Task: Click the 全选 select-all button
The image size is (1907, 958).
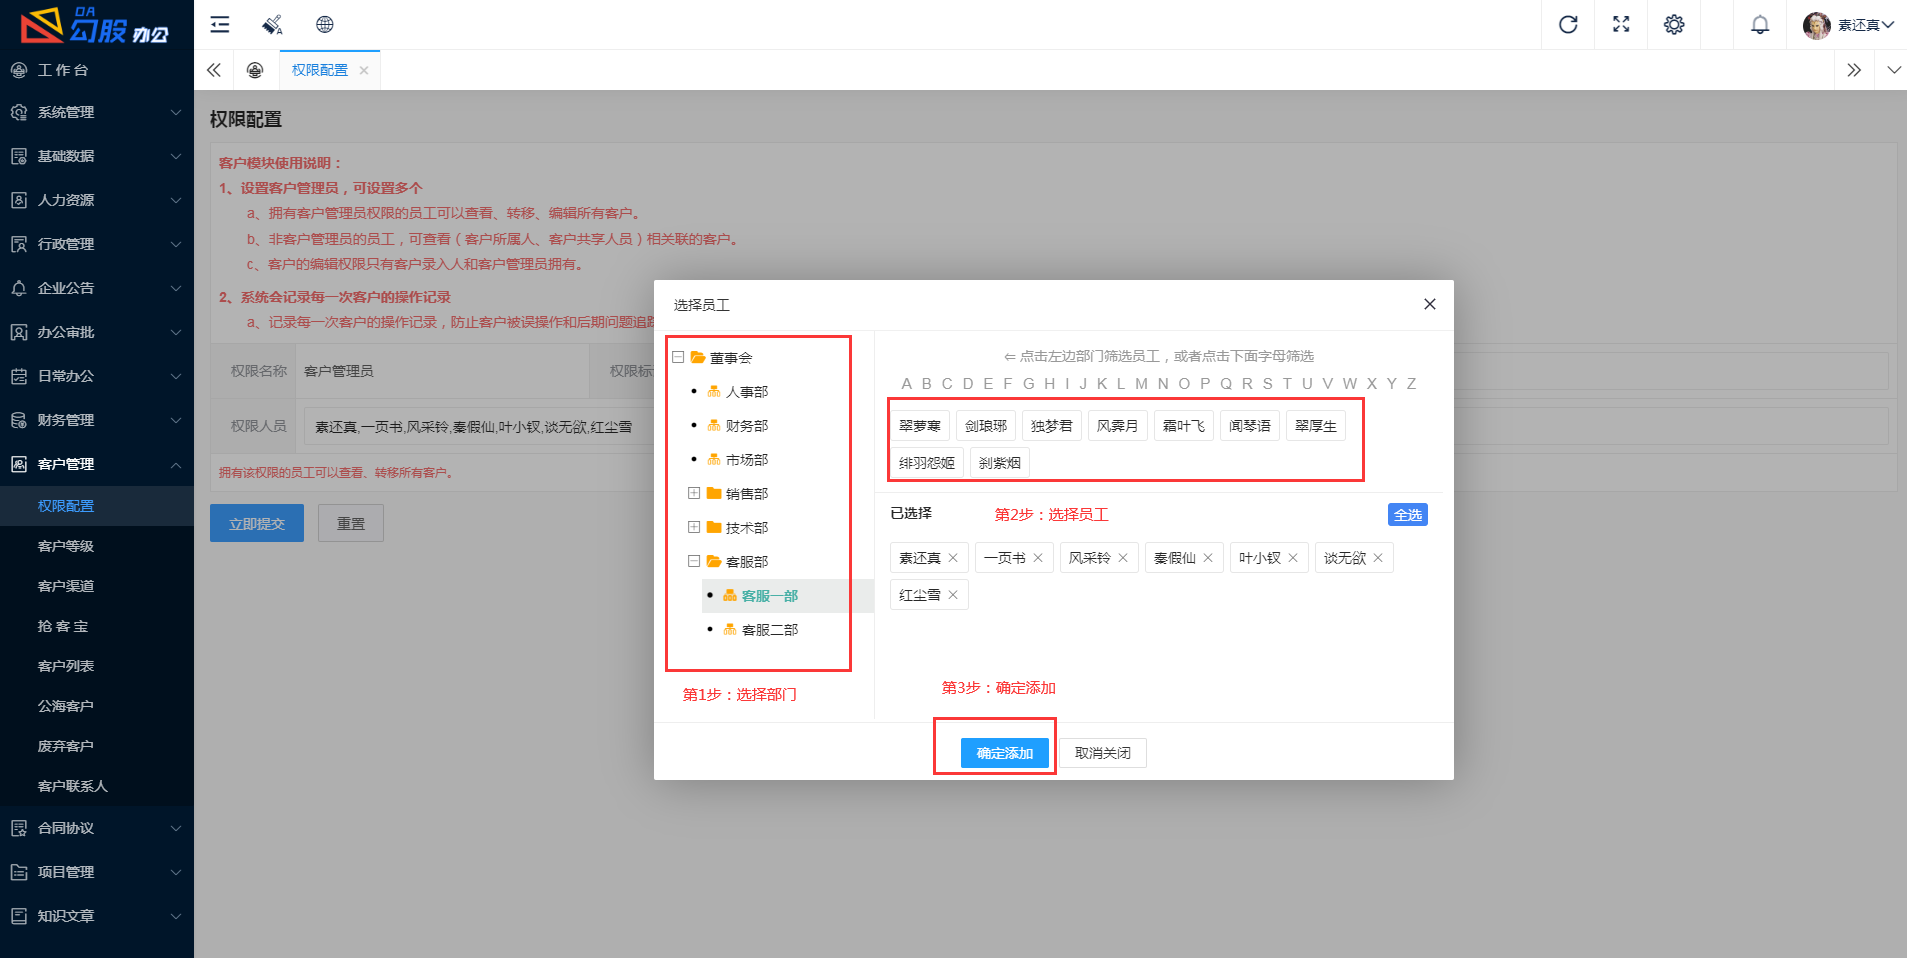Action: (x=1408, y=515)
